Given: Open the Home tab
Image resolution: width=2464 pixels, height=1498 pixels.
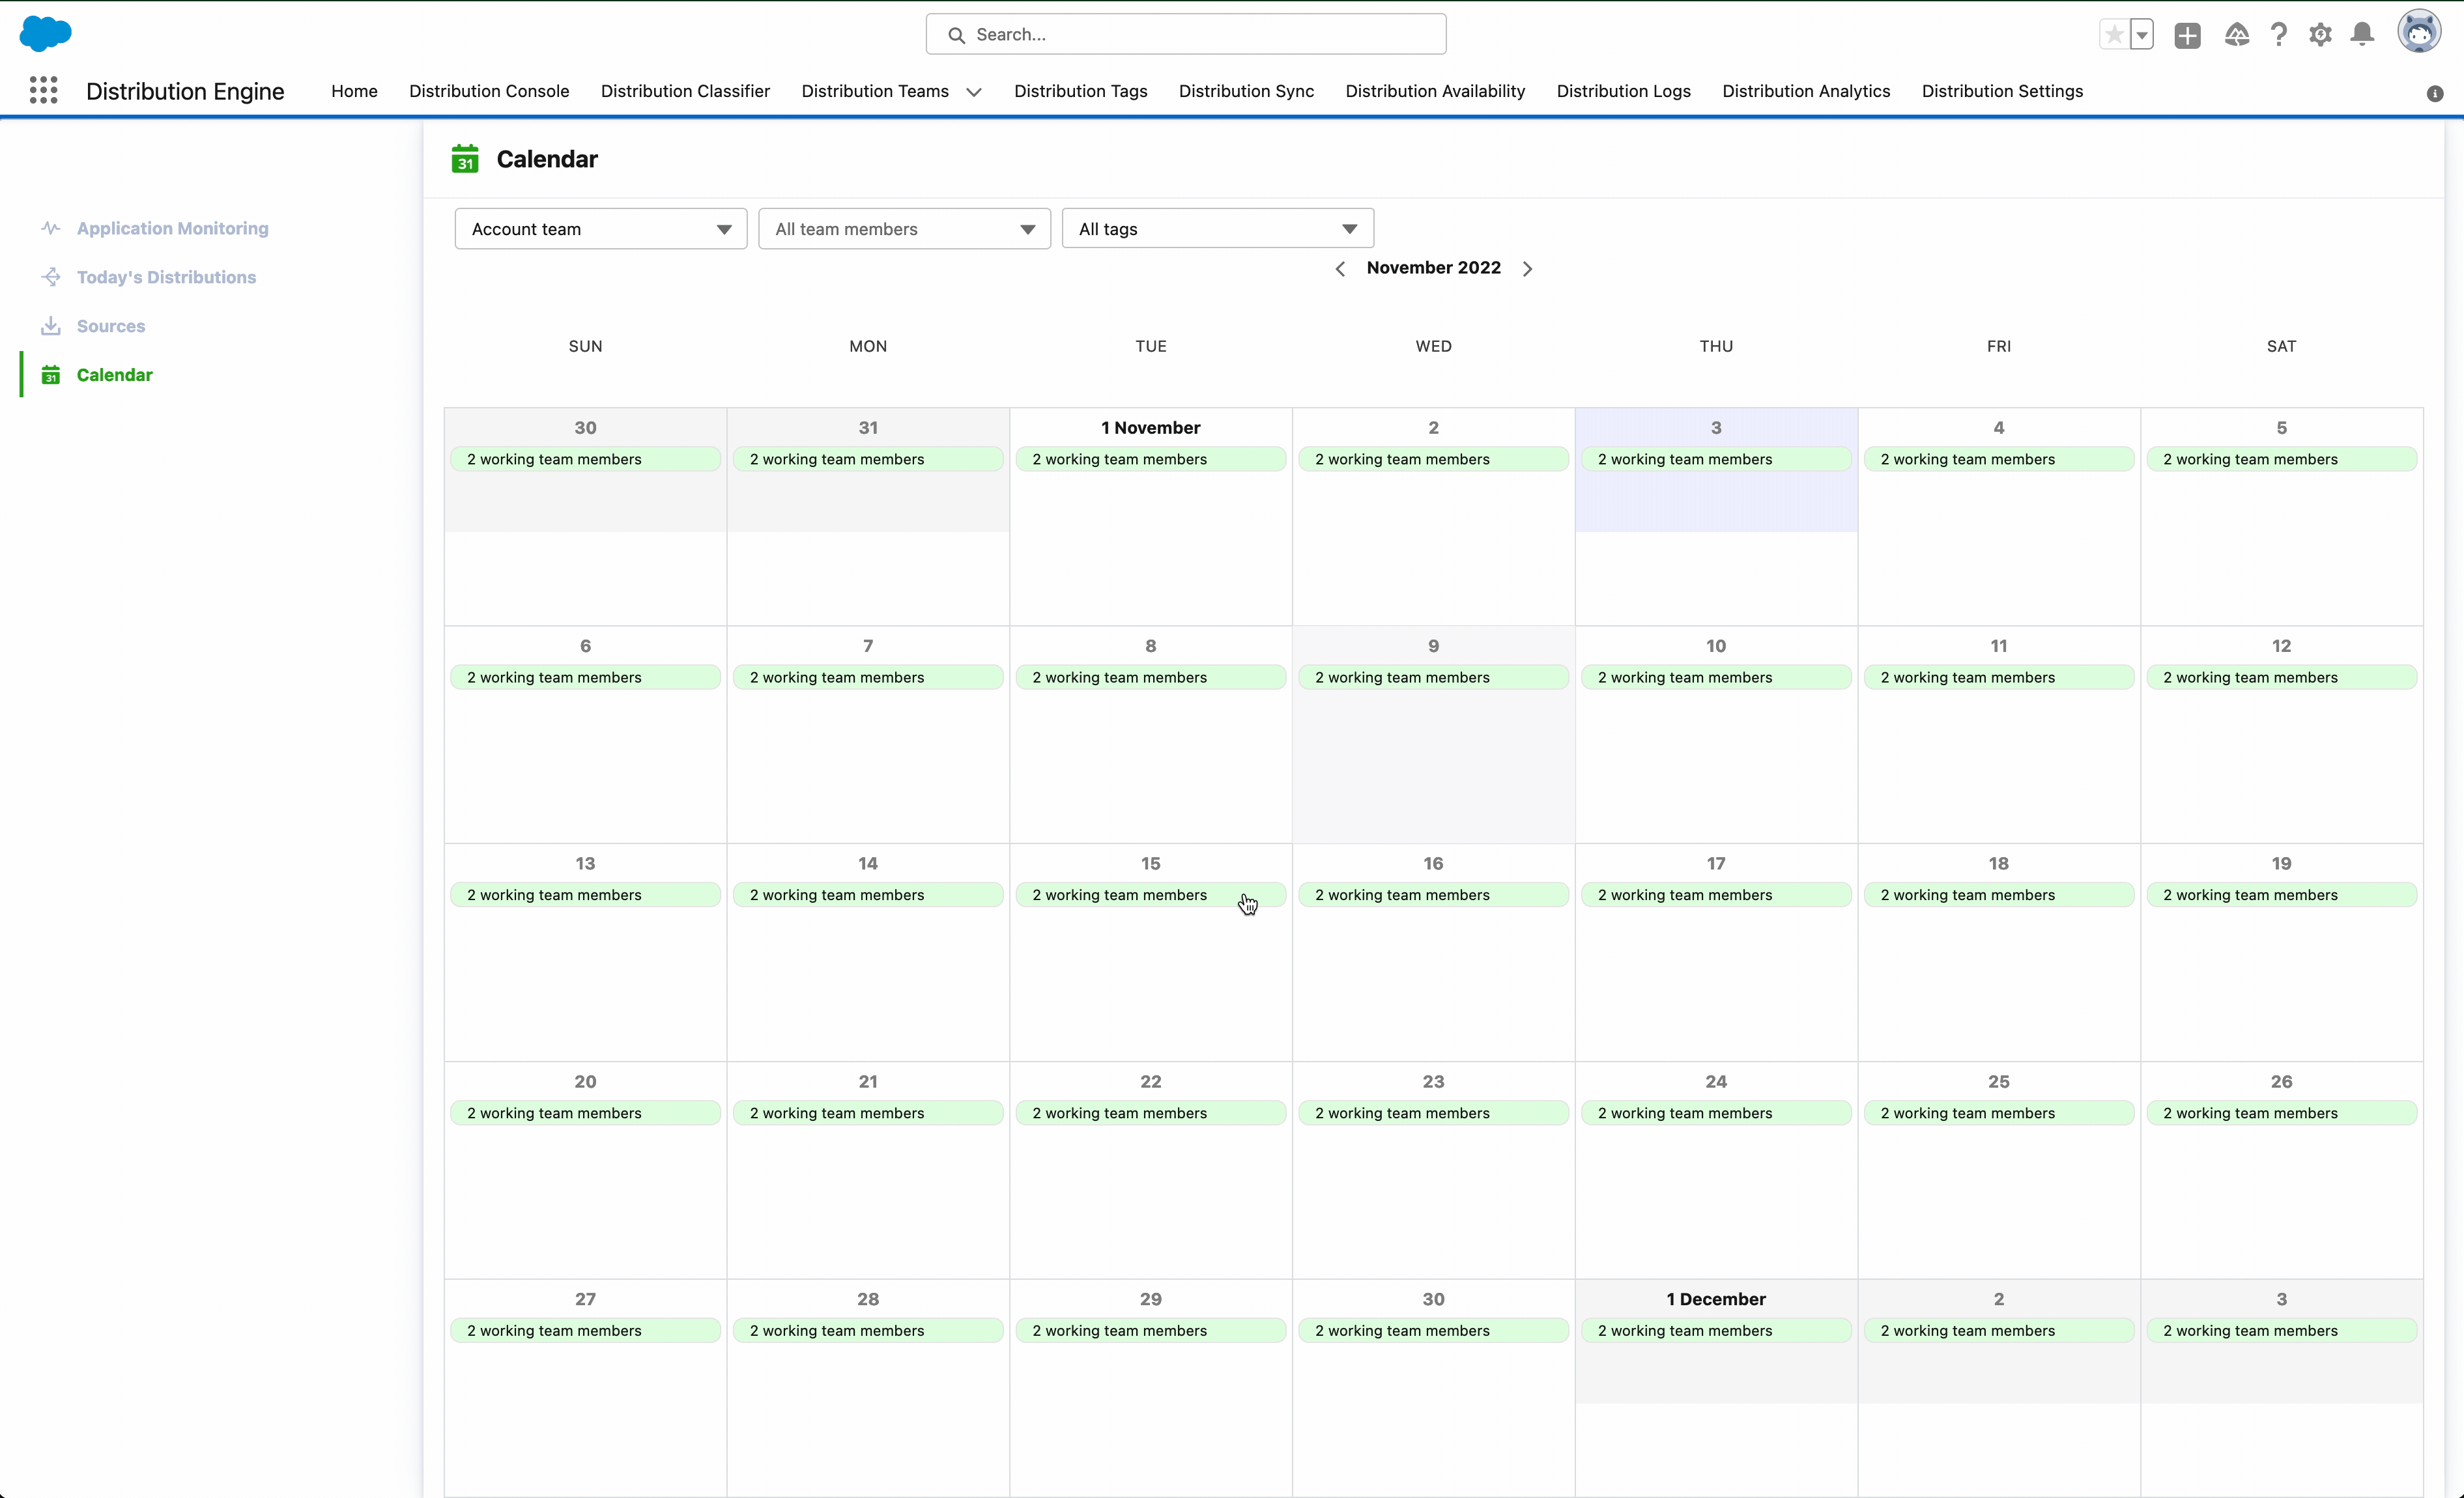Looking at the screenshot, I should point(354,91).
